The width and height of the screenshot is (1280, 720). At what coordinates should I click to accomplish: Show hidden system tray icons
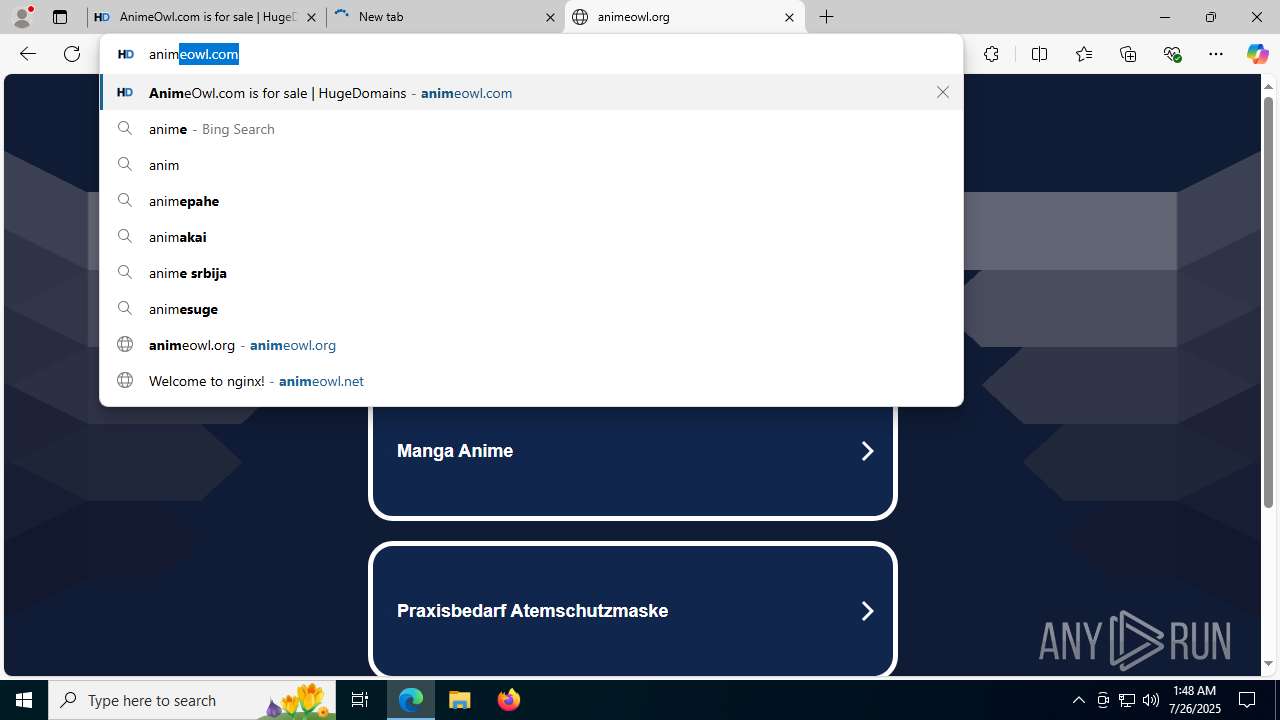[x=1078, y=700]
